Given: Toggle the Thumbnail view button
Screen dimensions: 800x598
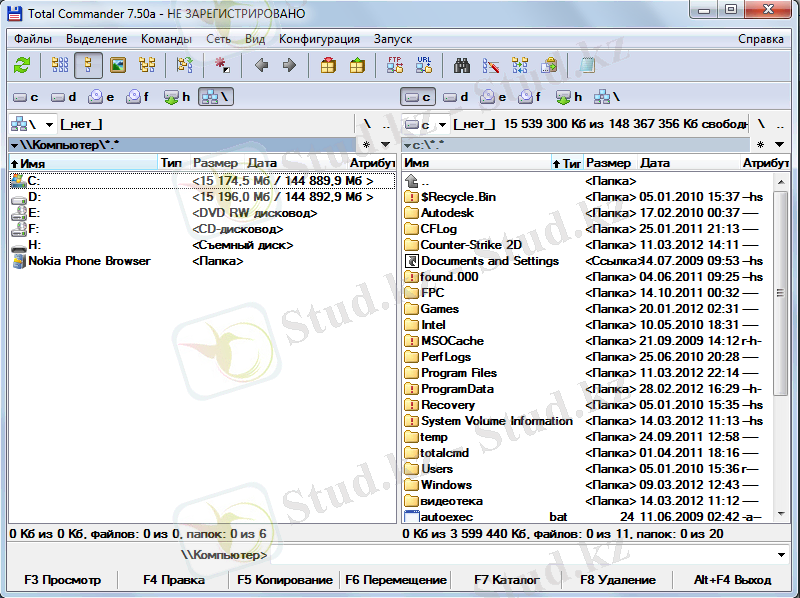Looking at the screenshot, I should pyautogui.click(x=118, y=66).
